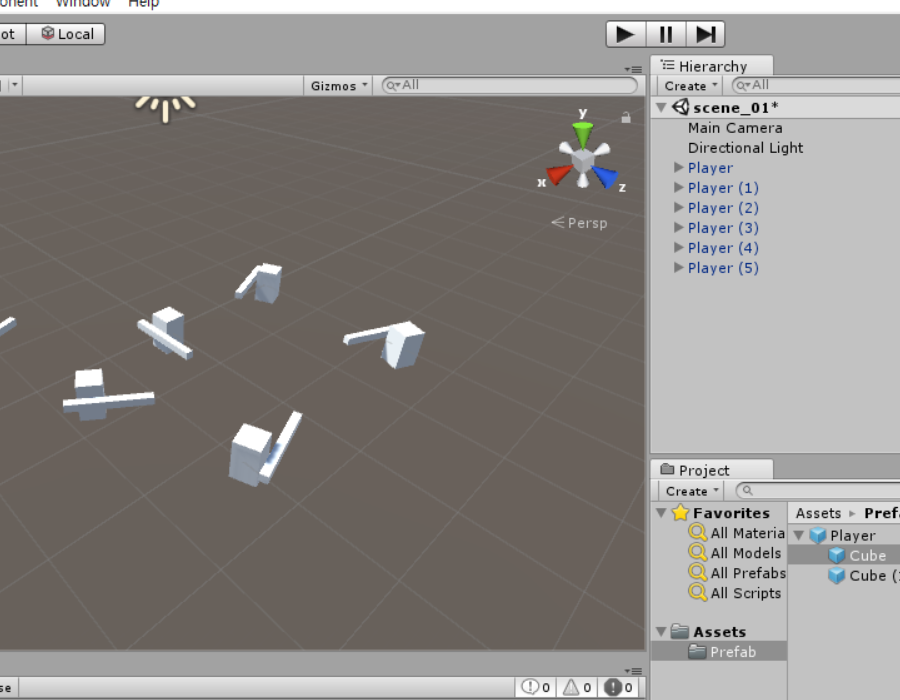Toggle console info message count
This screenshot has height=700, width=900.
pos(536,687)
